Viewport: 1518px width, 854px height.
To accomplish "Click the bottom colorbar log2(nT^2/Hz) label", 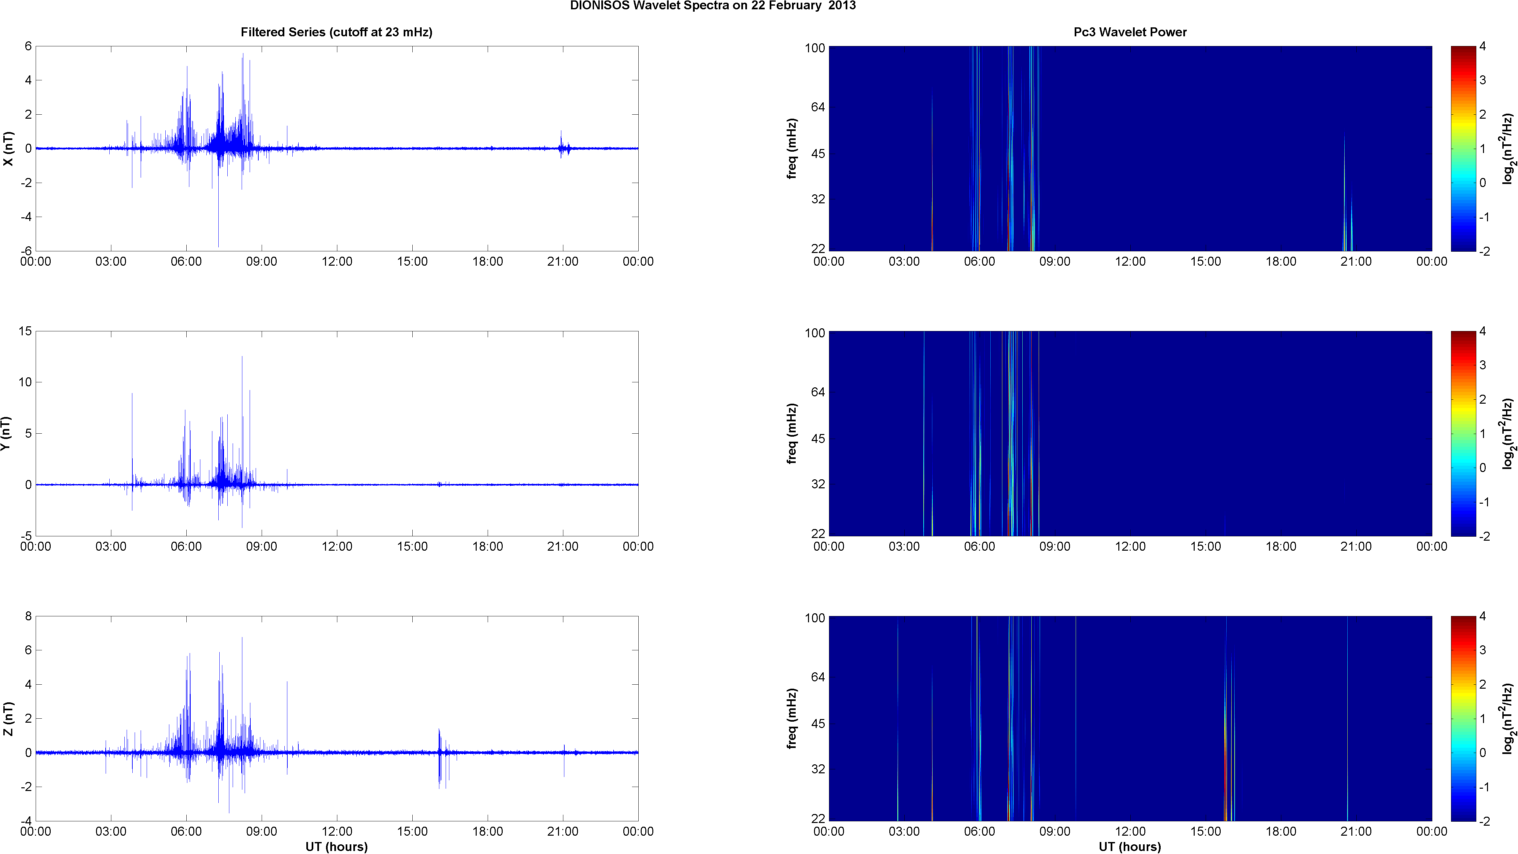I will (1508, 719).
